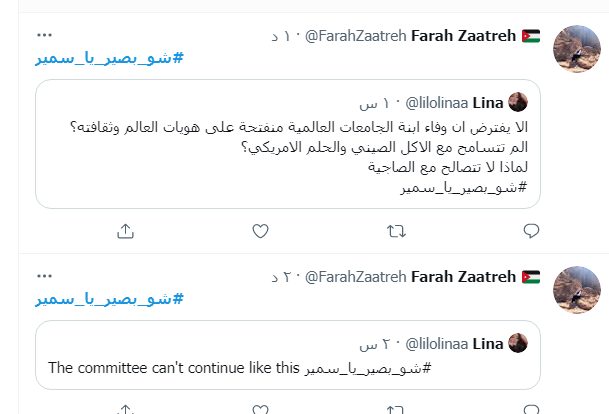
Task: Click Lina's small avatar in English quoted tweet
Action: 518,343
